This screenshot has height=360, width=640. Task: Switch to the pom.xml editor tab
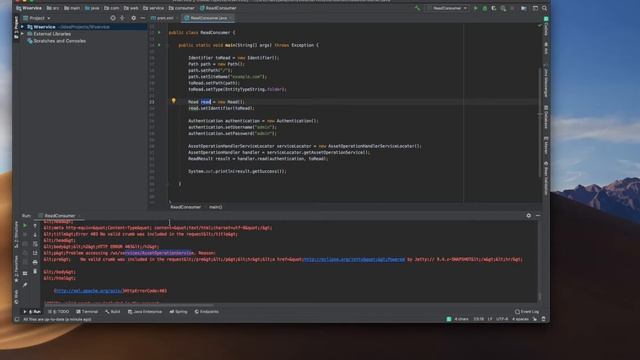(x=163, y=18)
